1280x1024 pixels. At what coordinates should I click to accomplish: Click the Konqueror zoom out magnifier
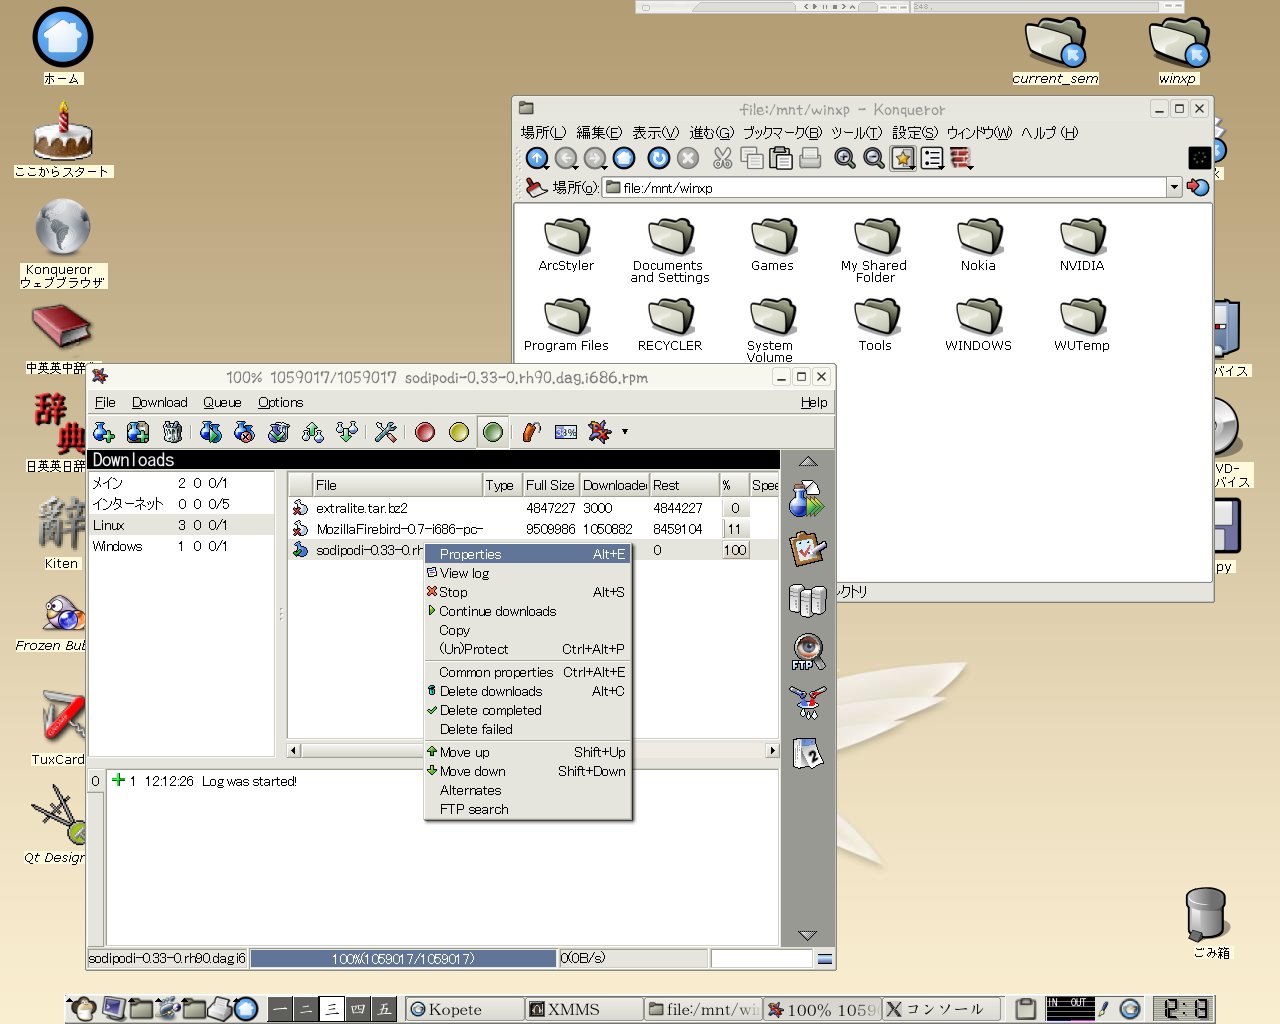point(874,158)
